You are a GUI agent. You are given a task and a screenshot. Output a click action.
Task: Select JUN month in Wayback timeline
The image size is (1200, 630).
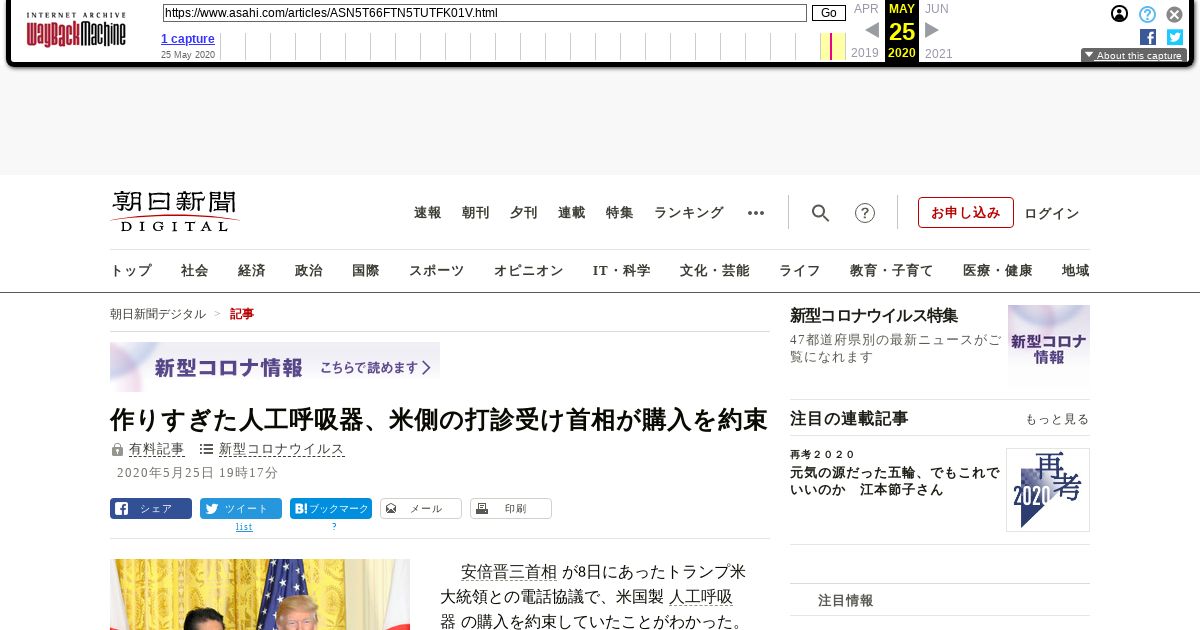click(x=937, y=9)
